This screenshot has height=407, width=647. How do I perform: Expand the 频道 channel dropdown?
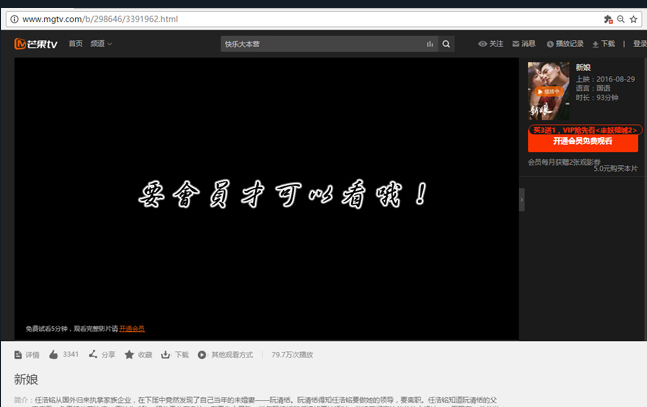pos(101,44)
